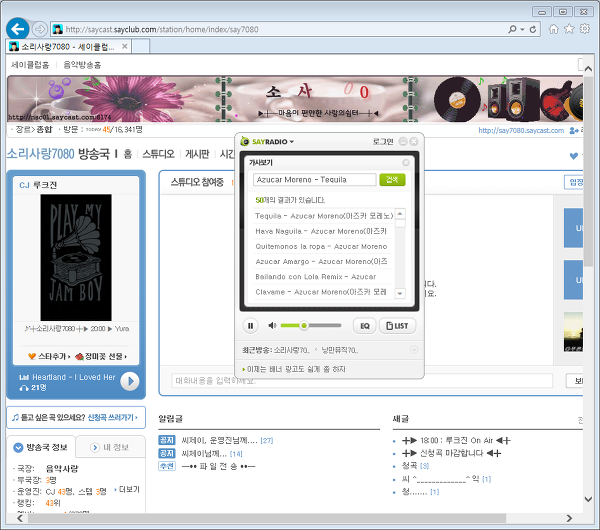Viewport: 600px width, 530px height.
Task: Open the 게시판 board menu
Action: point(197,154)
